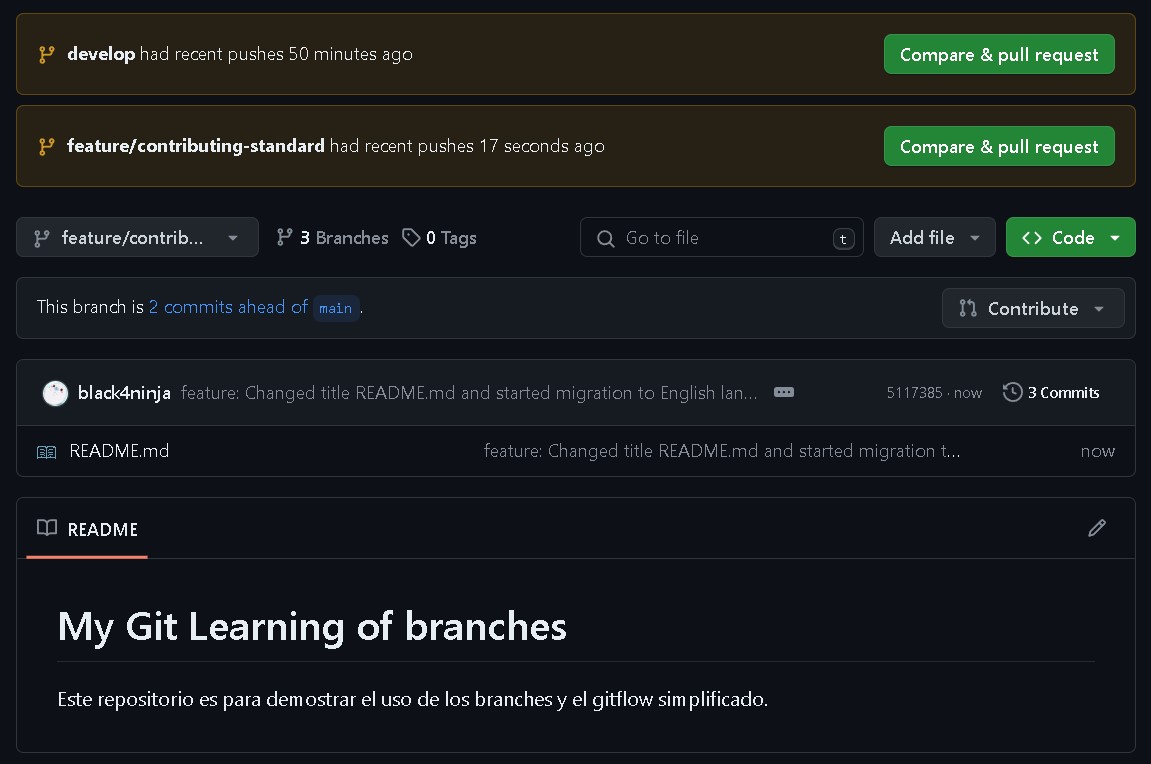Open commit hash 5117385
This screenshot has width=1151, height=764.
913,393
